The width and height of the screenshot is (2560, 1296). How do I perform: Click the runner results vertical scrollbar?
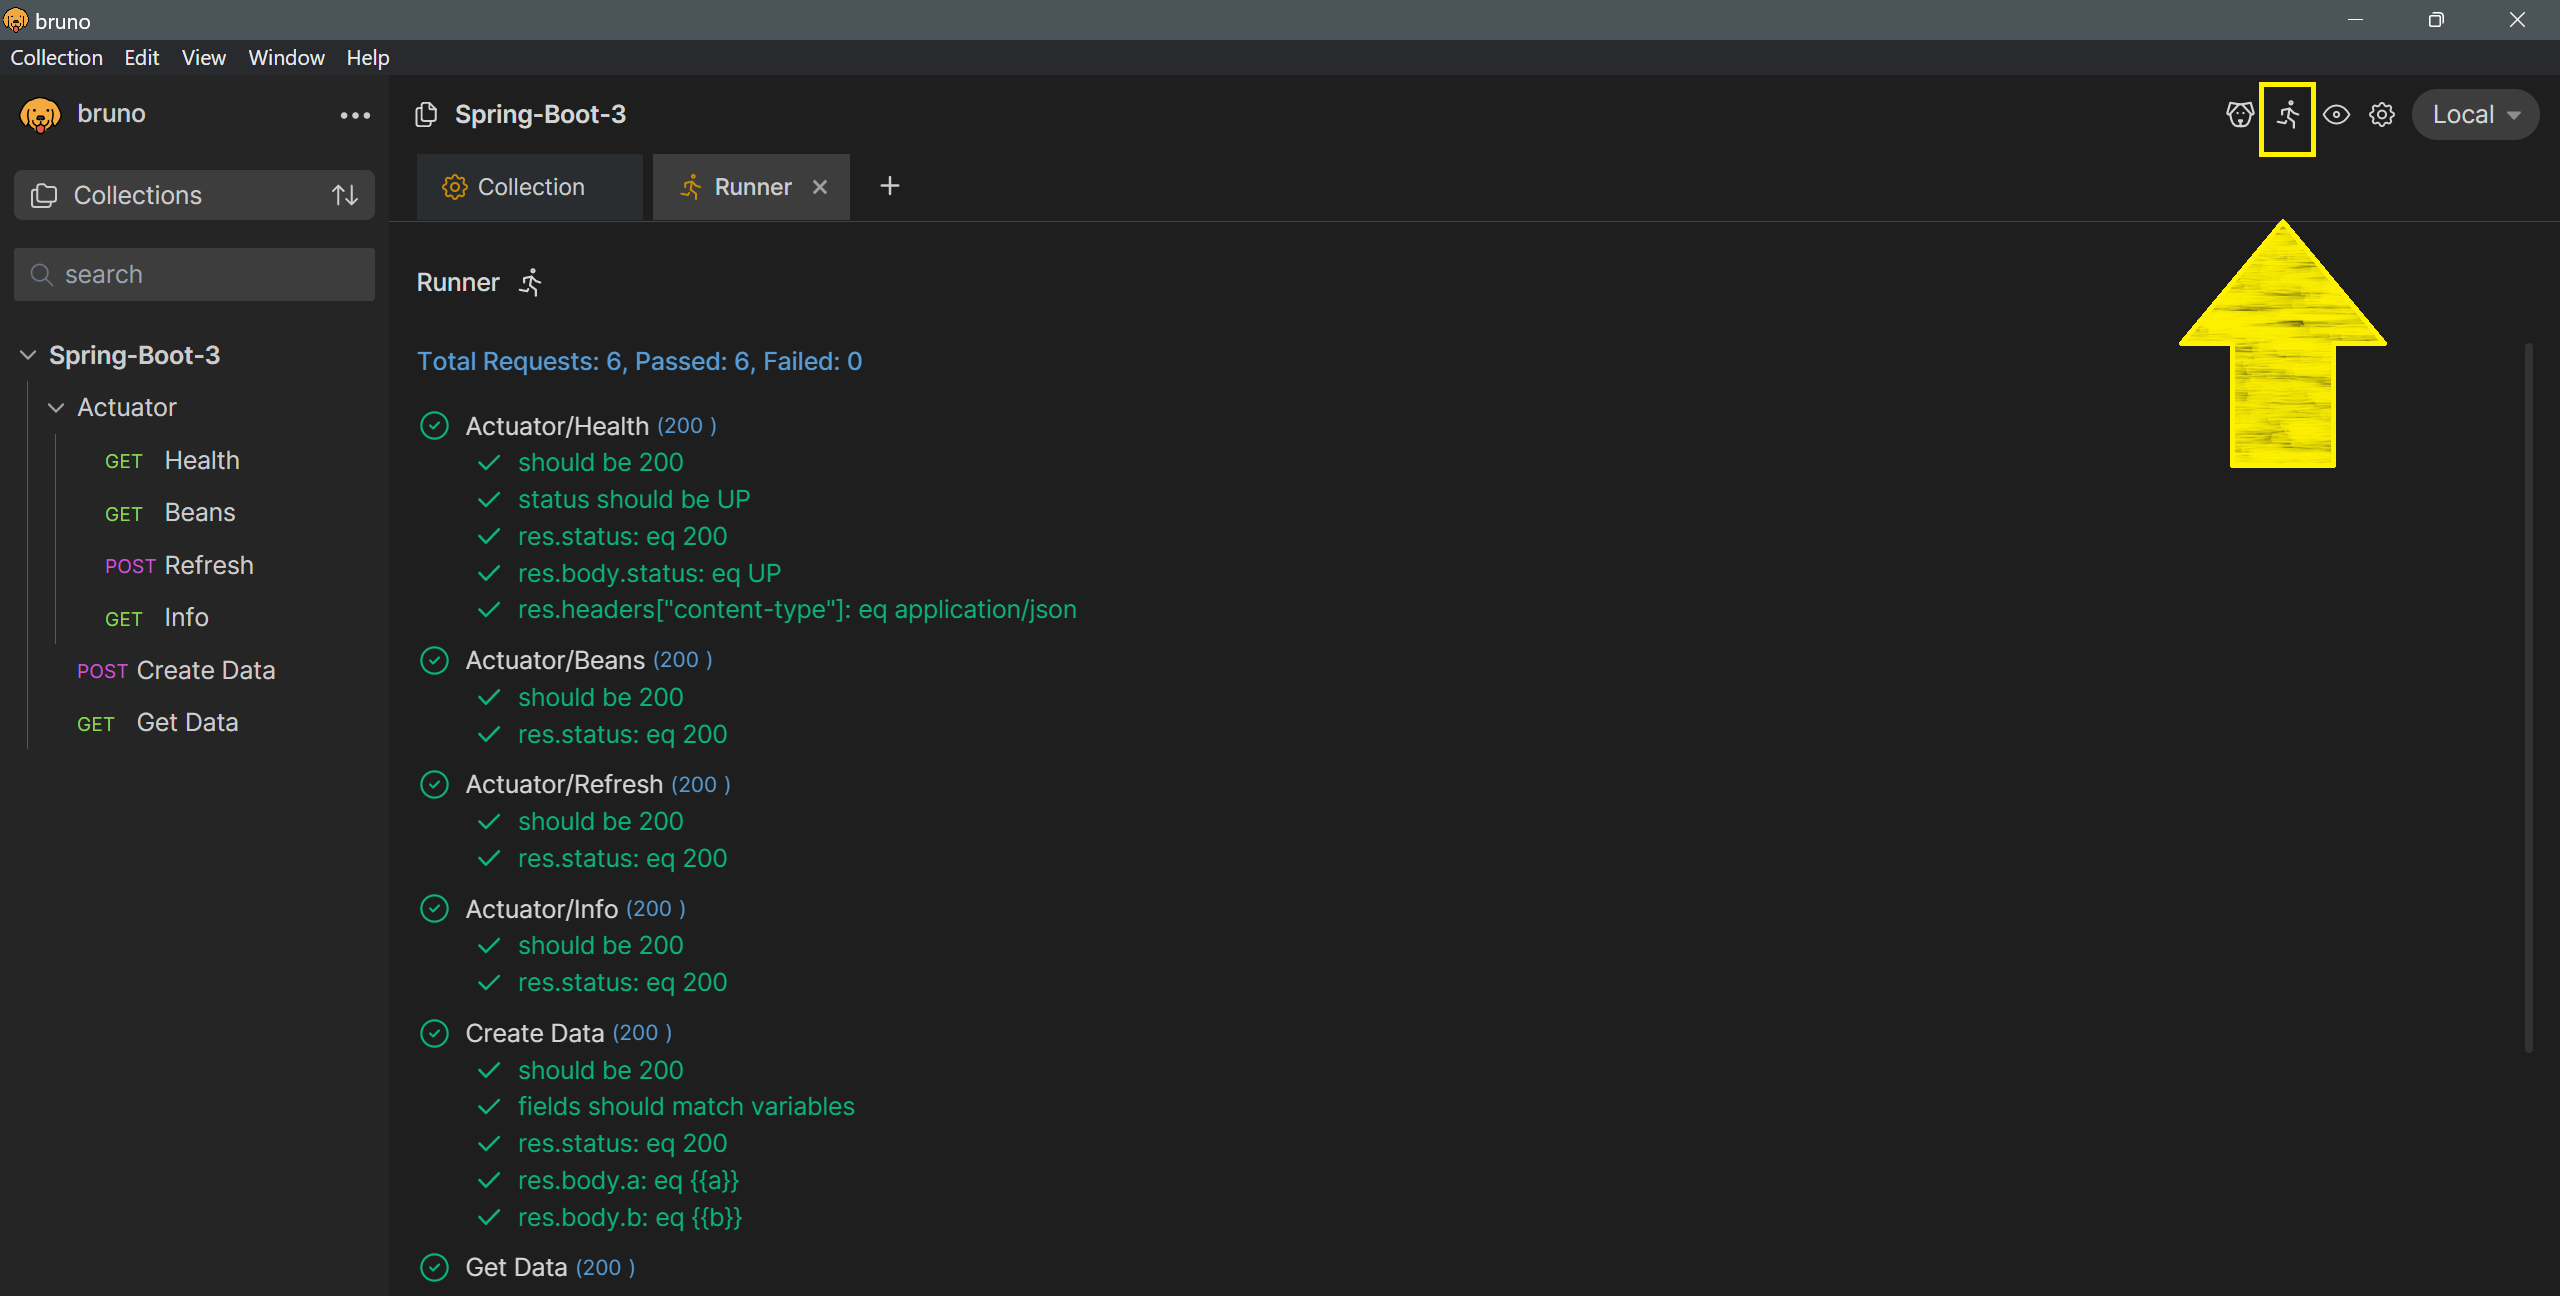[2529, 697]
